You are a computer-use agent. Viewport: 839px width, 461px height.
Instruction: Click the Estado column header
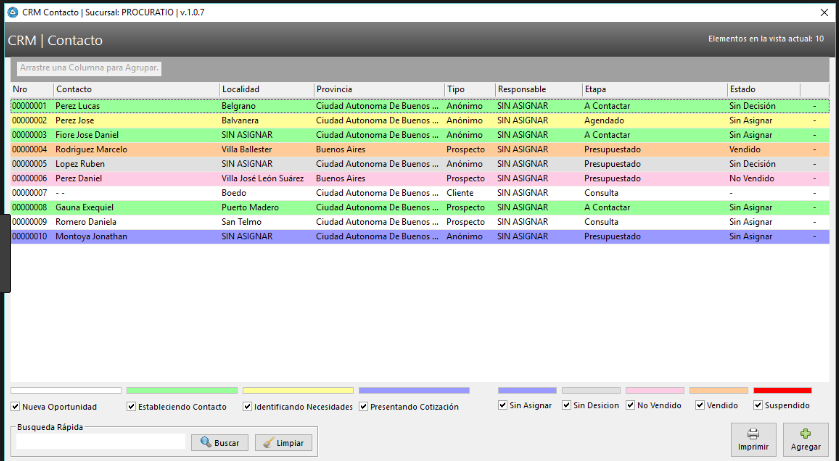[762, 89]
